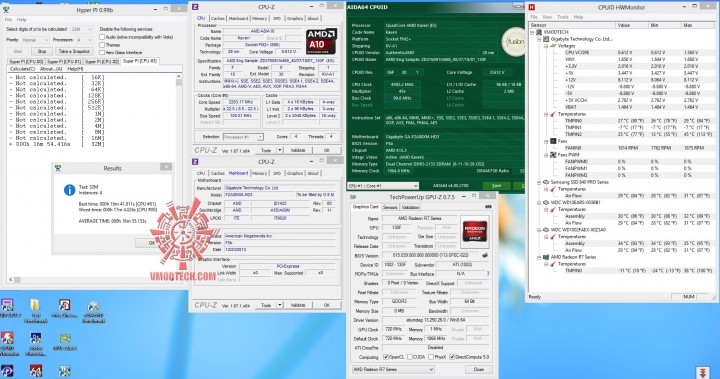Switch to Caches tab in upper CPU-Z

[x=218, y=18]
